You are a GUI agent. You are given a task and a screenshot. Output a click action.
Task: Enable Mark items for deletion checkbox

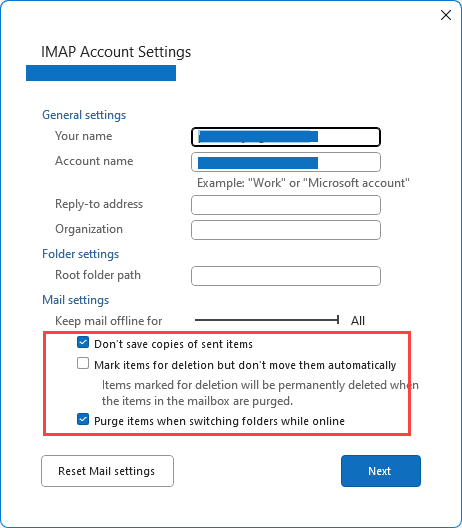[x=83, y=364]
